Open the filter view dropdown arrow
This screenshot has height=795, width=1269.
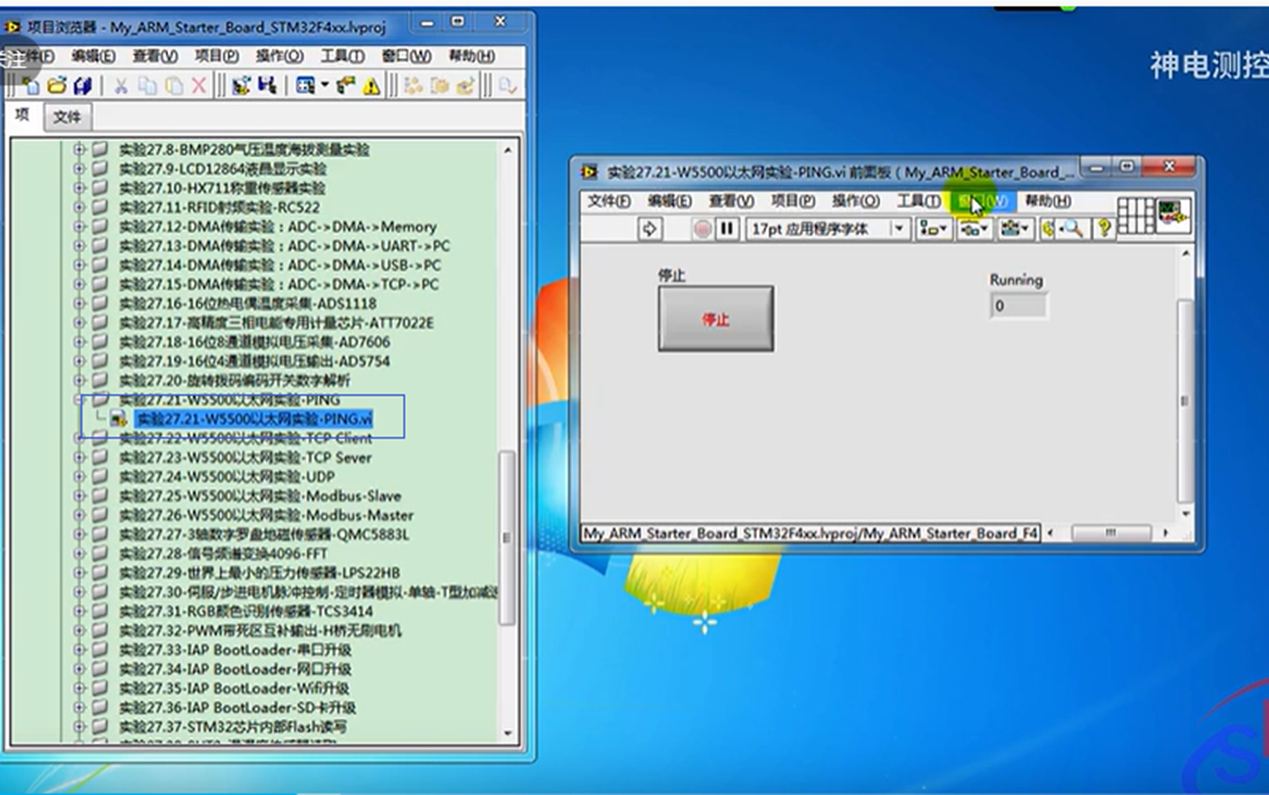(324, 86)
